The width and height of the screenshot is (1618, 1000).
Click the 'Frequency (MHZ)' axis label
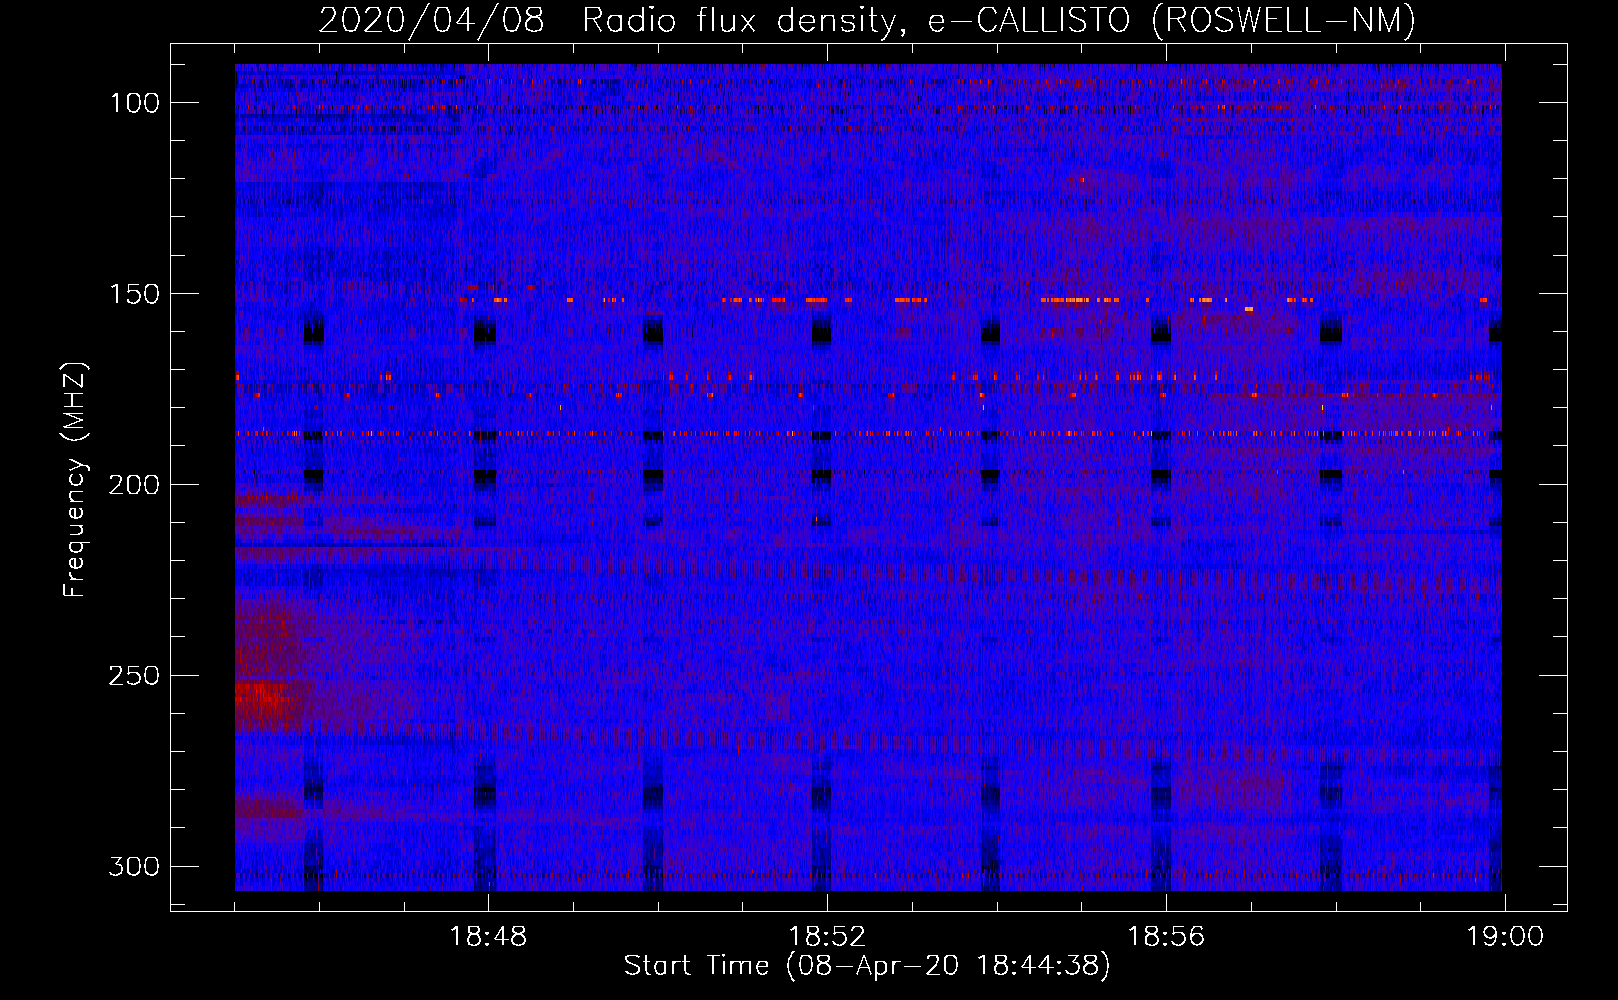click(x=75, y=480)
